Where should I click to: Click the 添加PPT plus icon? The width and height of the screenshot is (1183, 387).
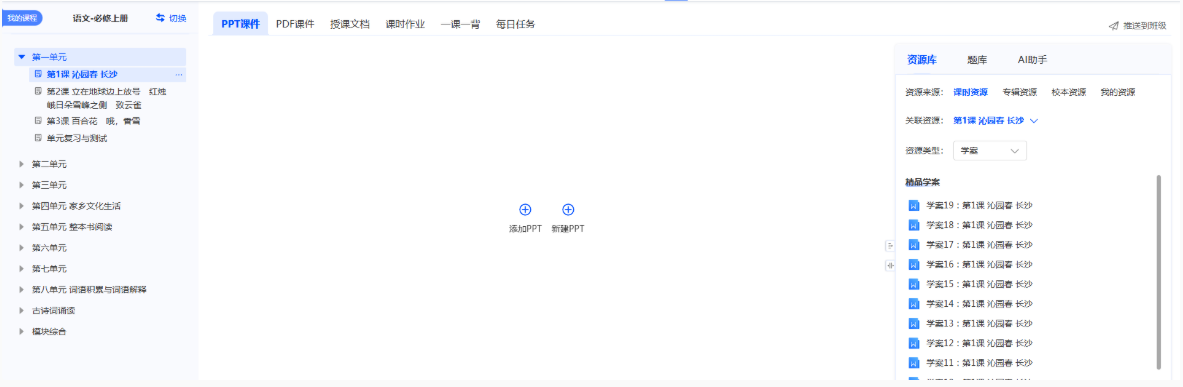[x=525, y=210]
